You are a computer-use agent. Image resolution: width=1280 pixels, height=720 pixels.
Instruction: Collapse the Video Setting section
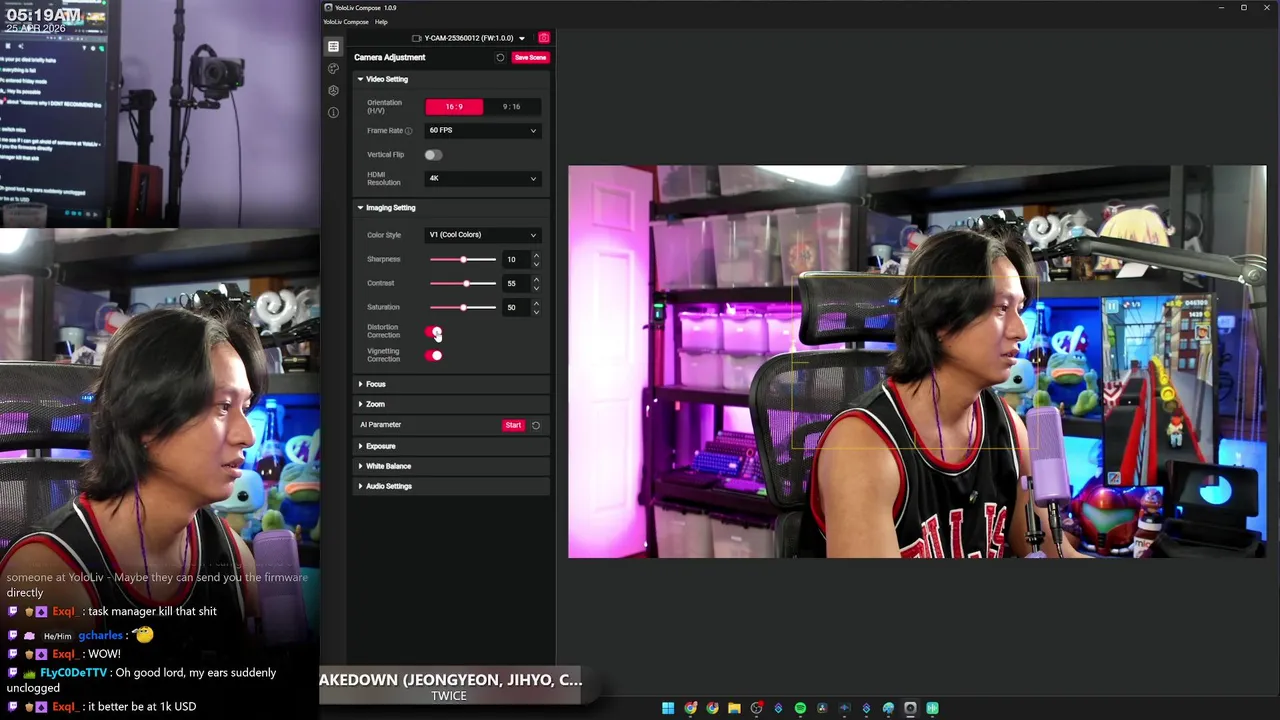[450, 79]
